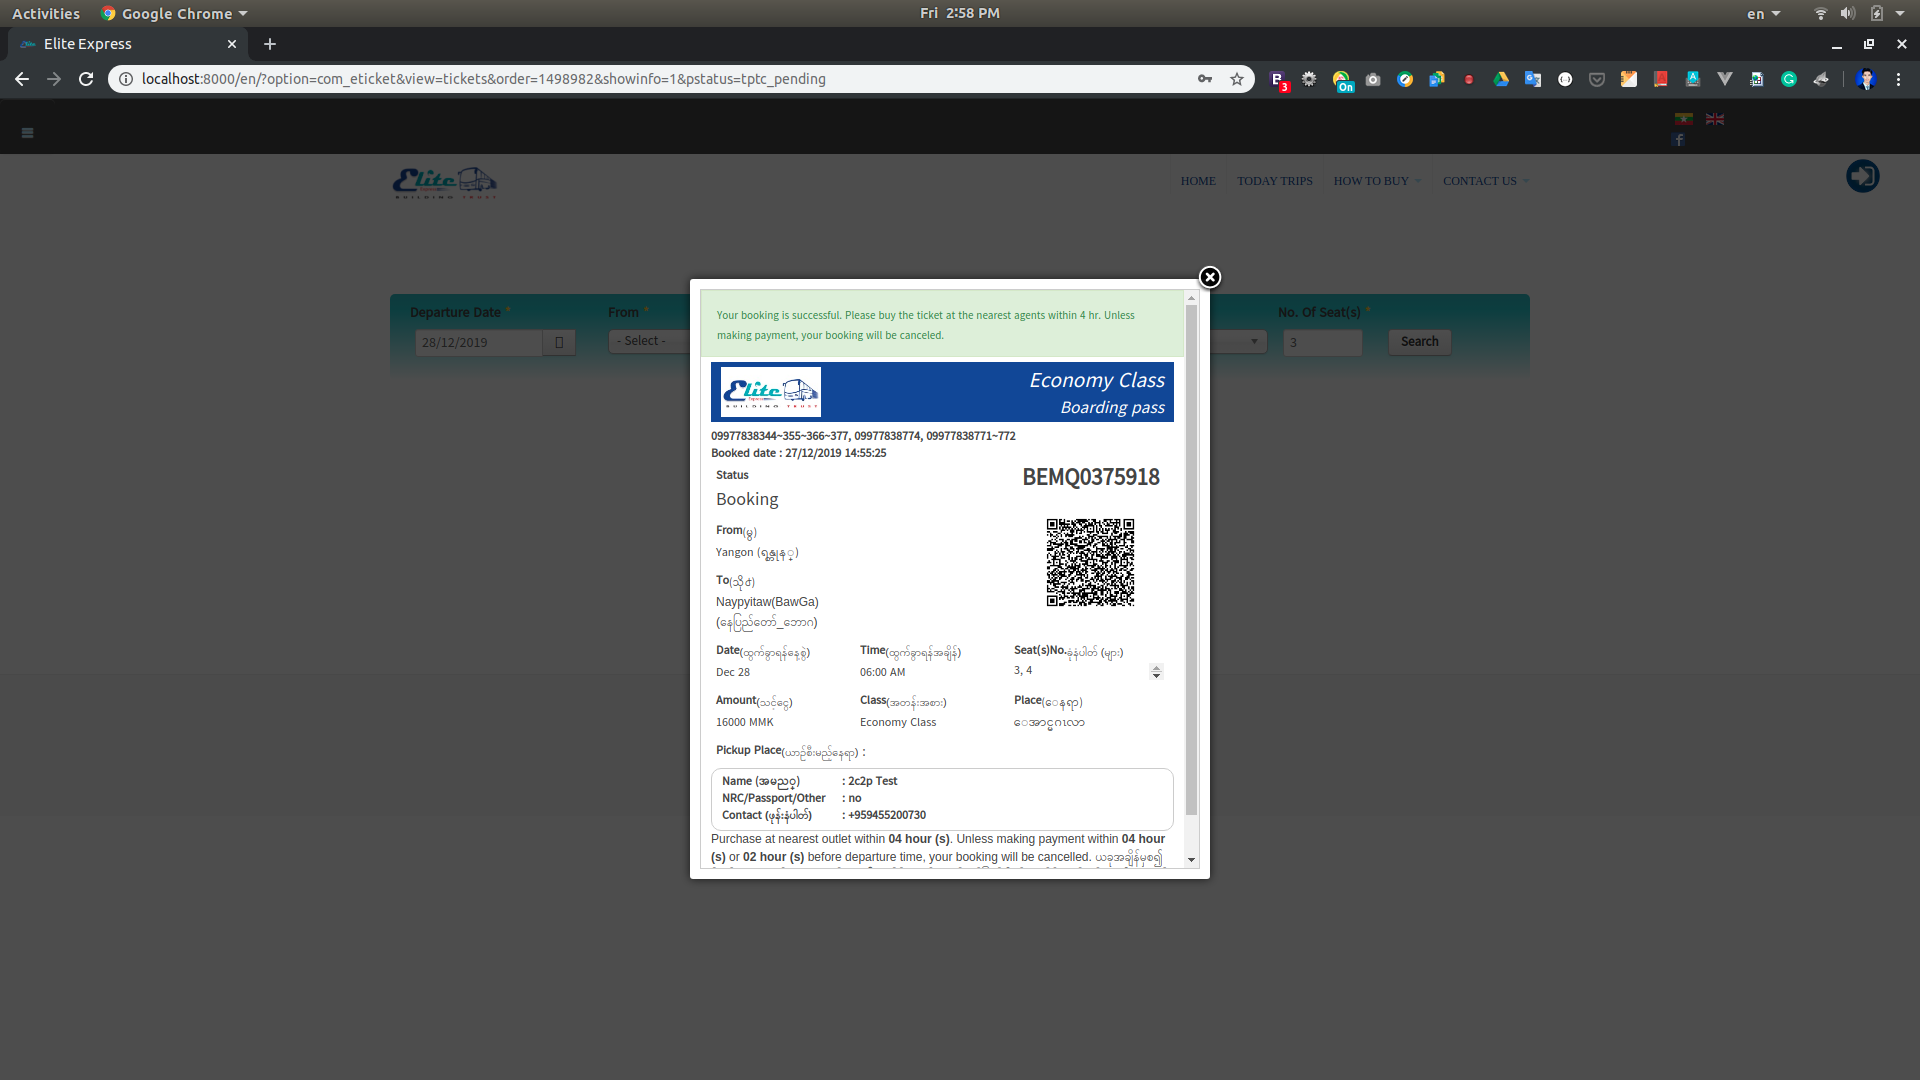Open the Google Drive extension
Image resolution: width=1920 pixels, height=1080 pixels.
point(1501,79)
